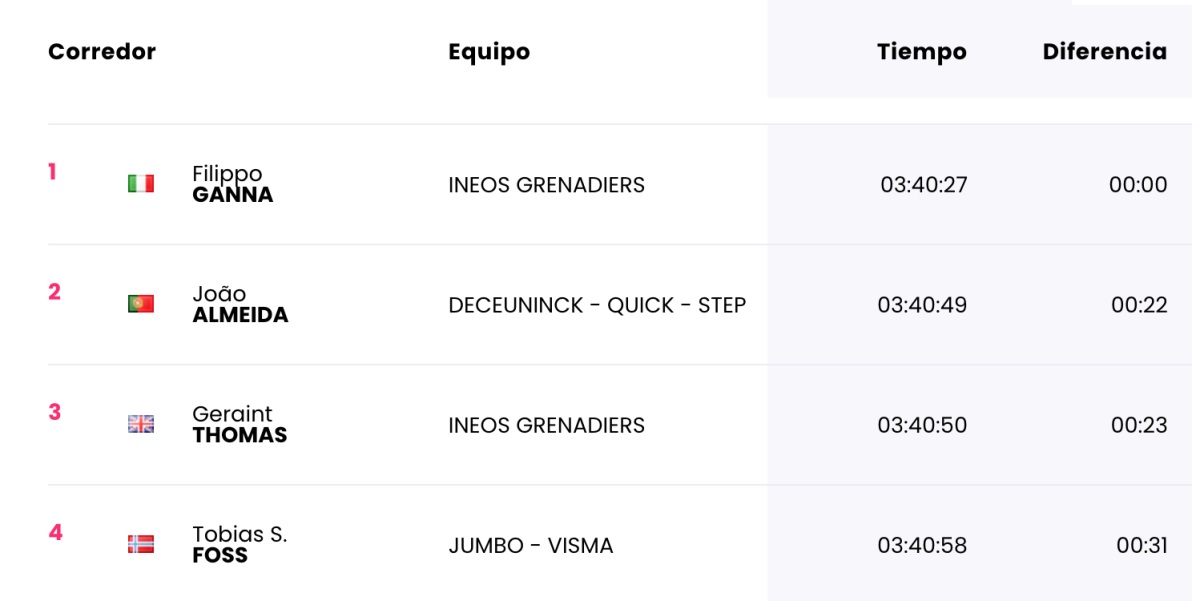Click the time 03:40:27 for Ganna
The height and width of the screenshot is (601, 1200).
pos(924,185)
